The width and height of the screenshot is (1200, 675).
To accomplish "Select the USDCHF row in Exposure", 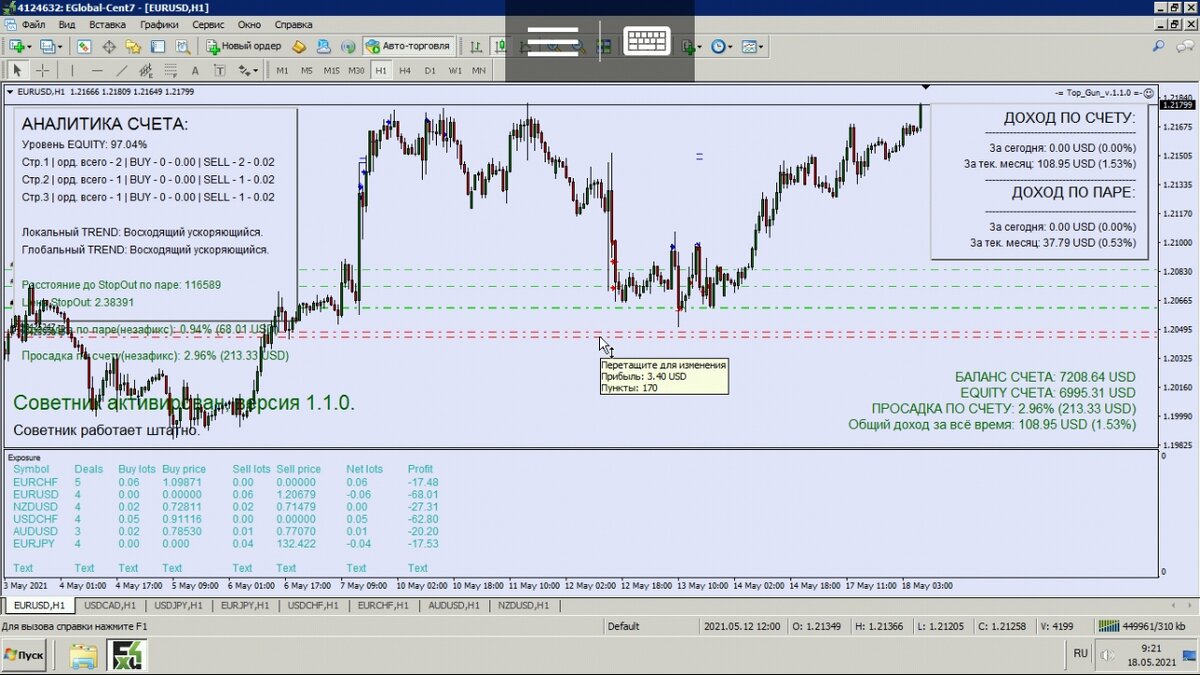I will pyautogui.click(x=226, y=519).
